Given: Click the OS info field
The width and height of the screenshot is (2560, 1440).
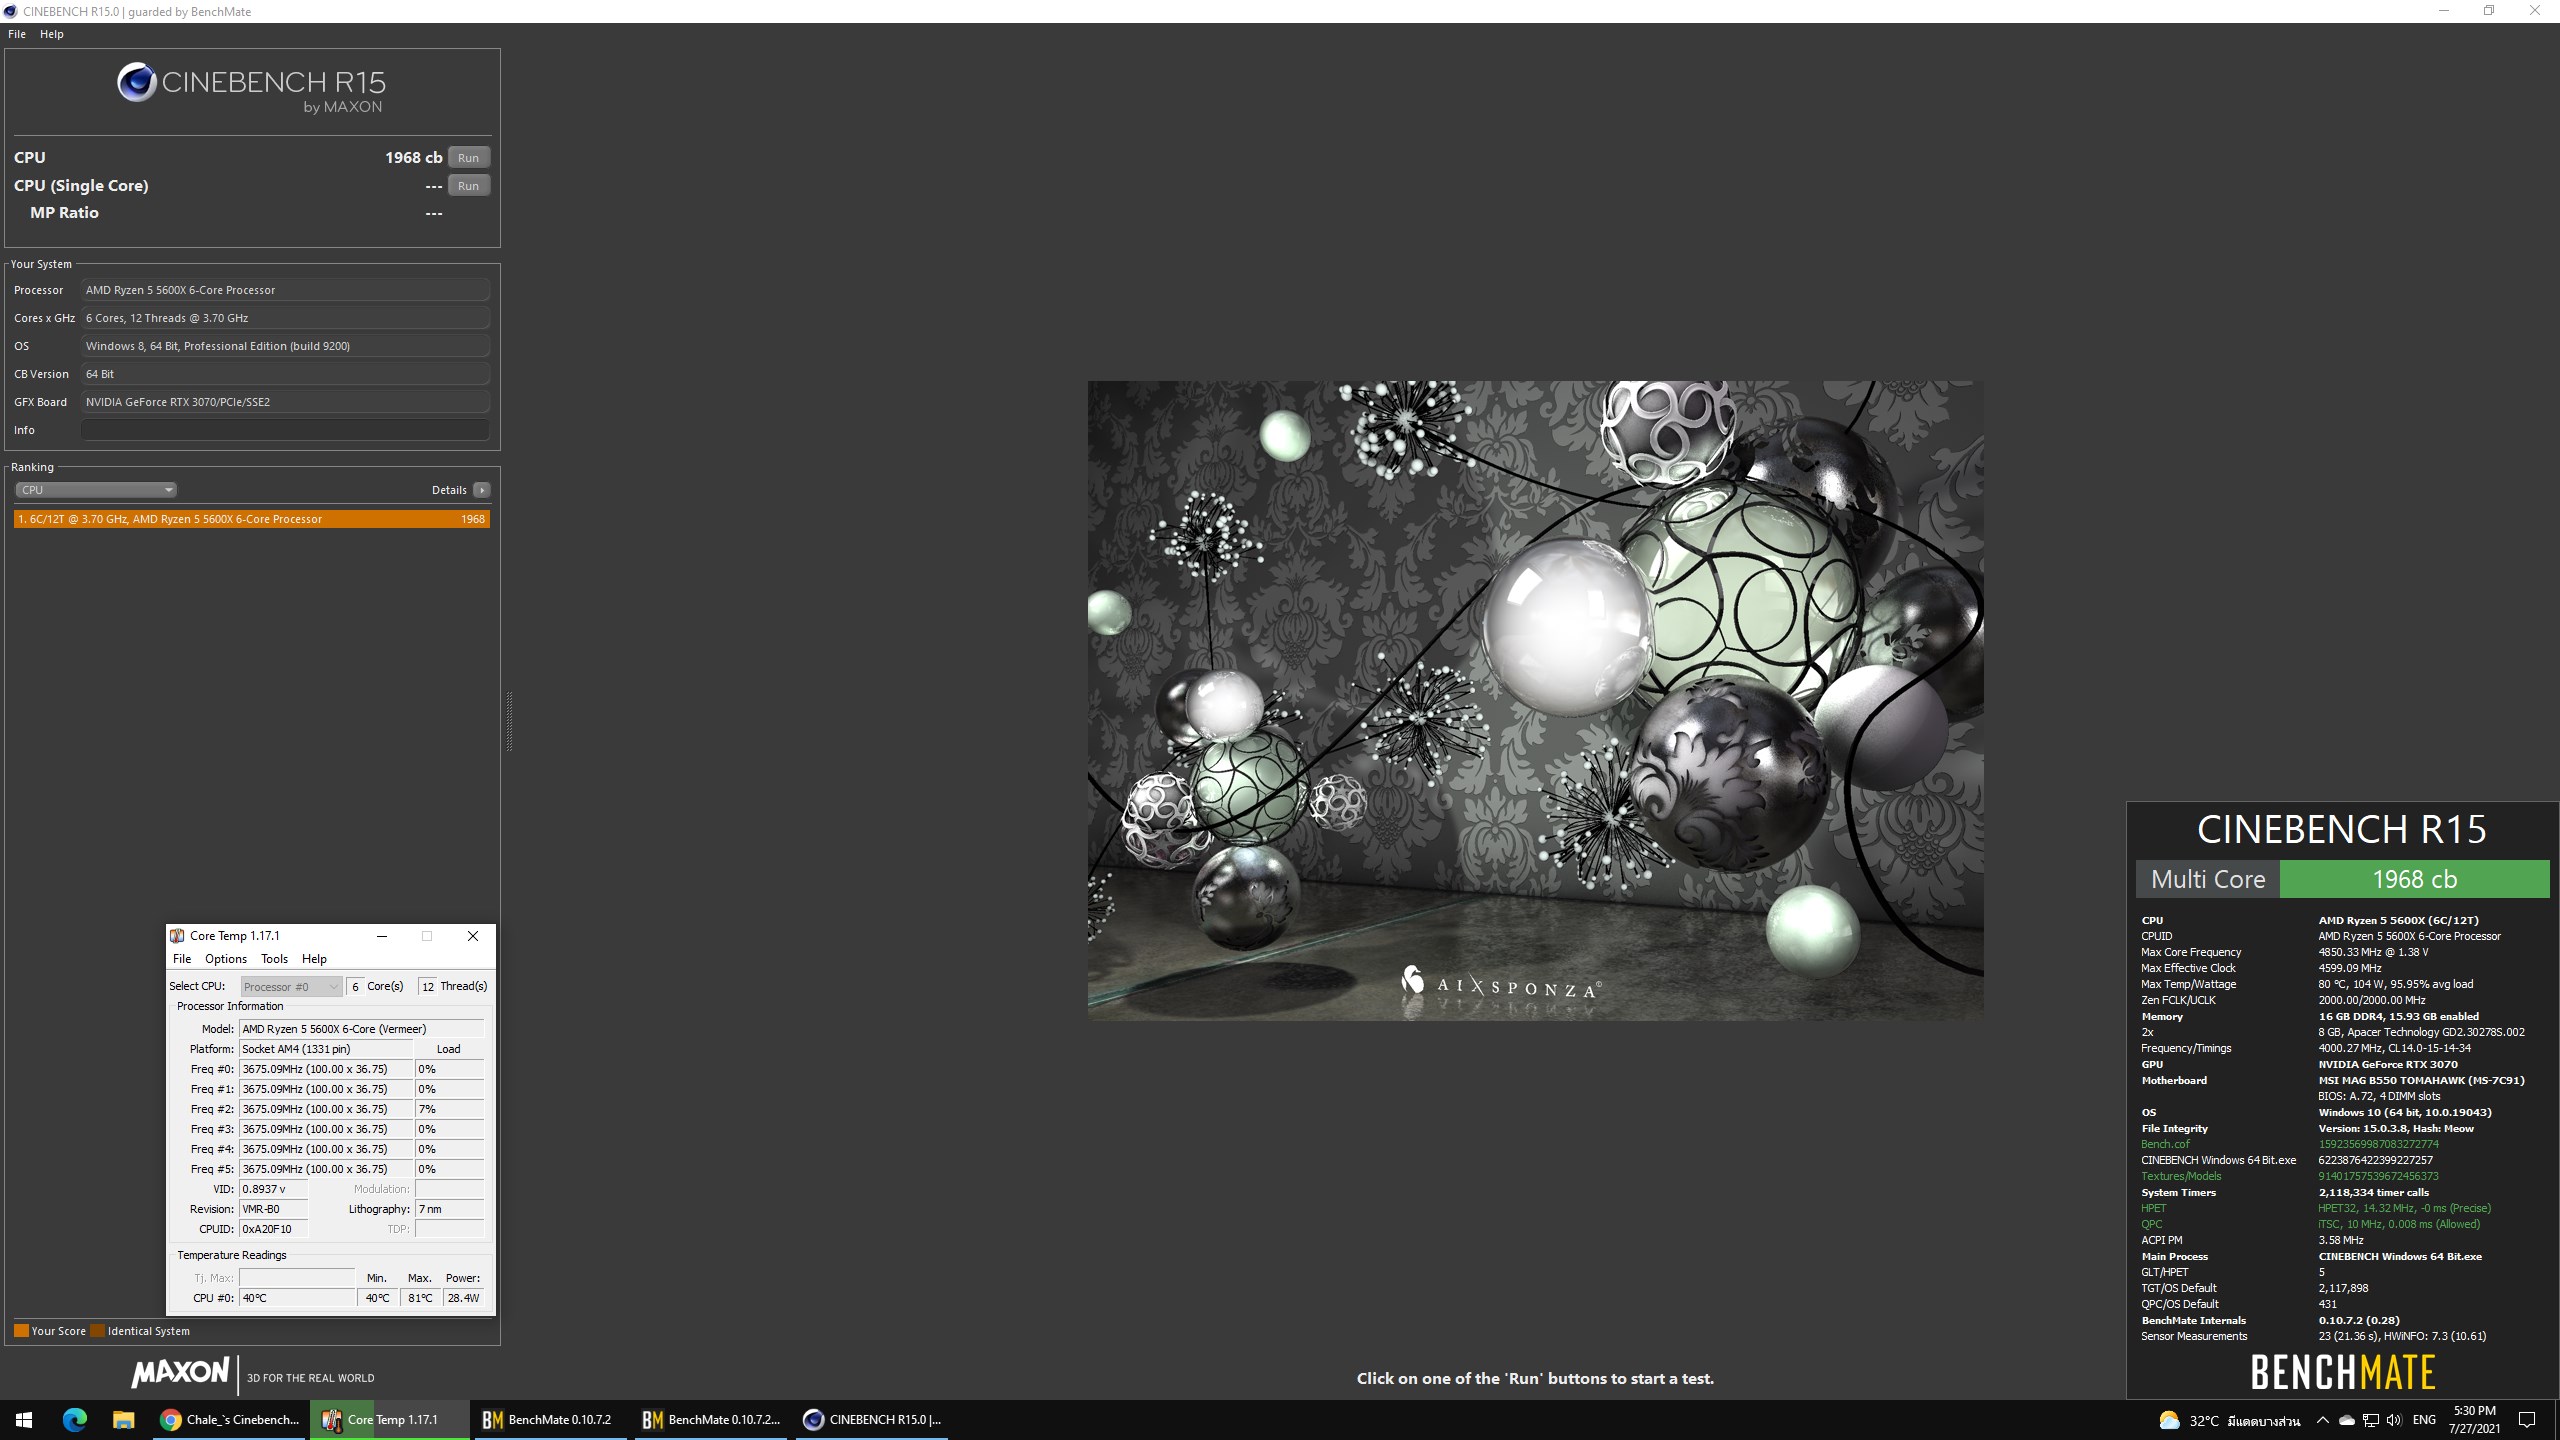Looking at the screenshot, I should click(x=285, y=346).
